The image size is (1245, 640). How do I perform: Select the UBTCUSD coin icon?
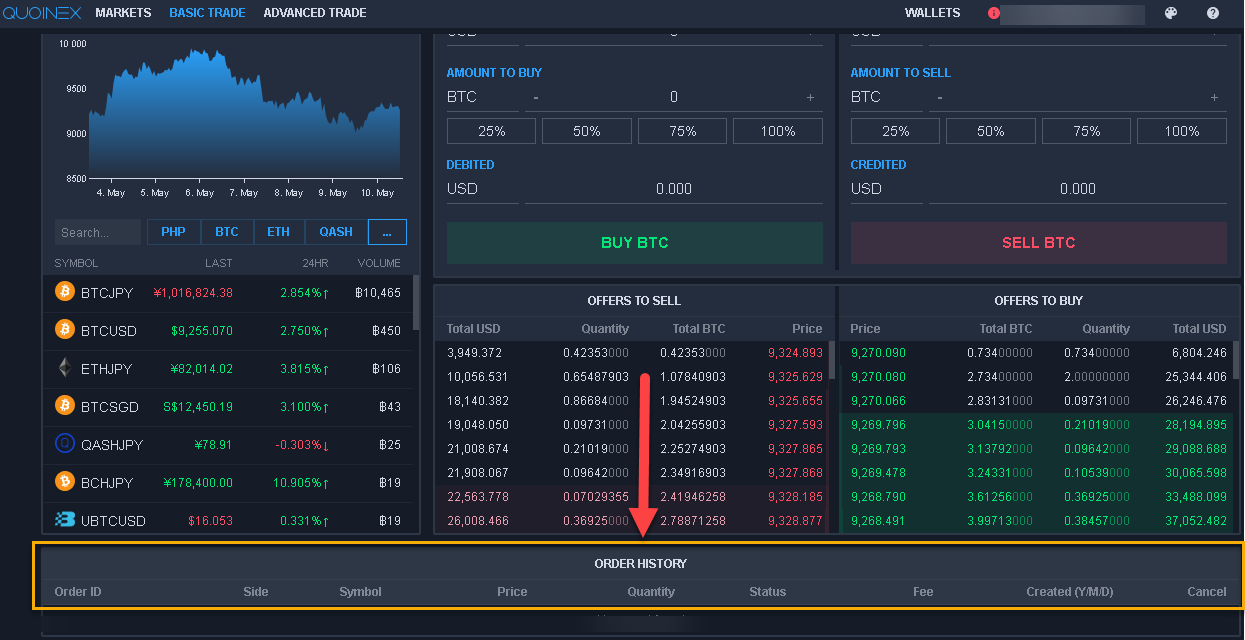tap(65, 520)
